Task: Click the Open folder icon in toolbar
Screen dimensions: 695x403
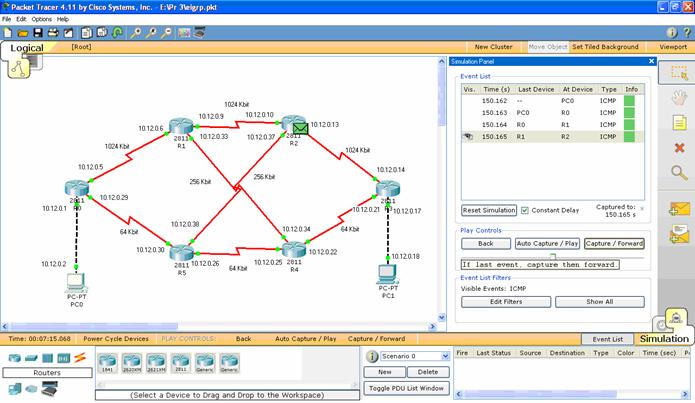Action: (x=22, y=32)
